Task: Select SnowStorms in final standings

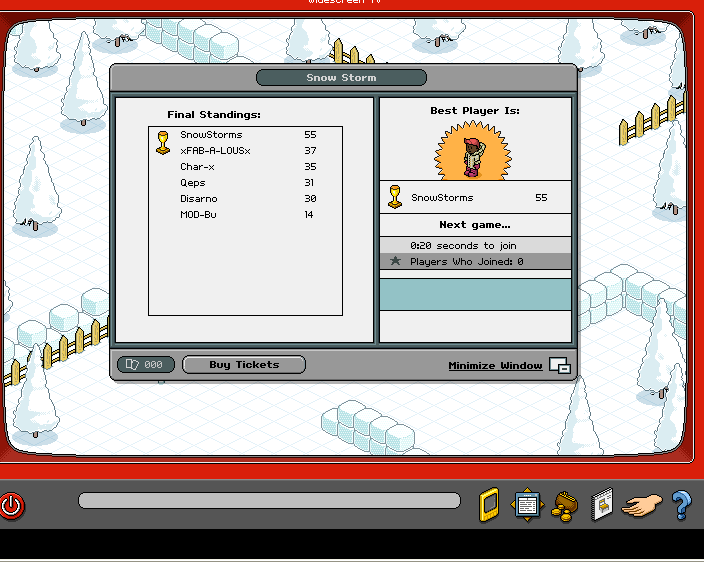Action: [x=211, y=135]
